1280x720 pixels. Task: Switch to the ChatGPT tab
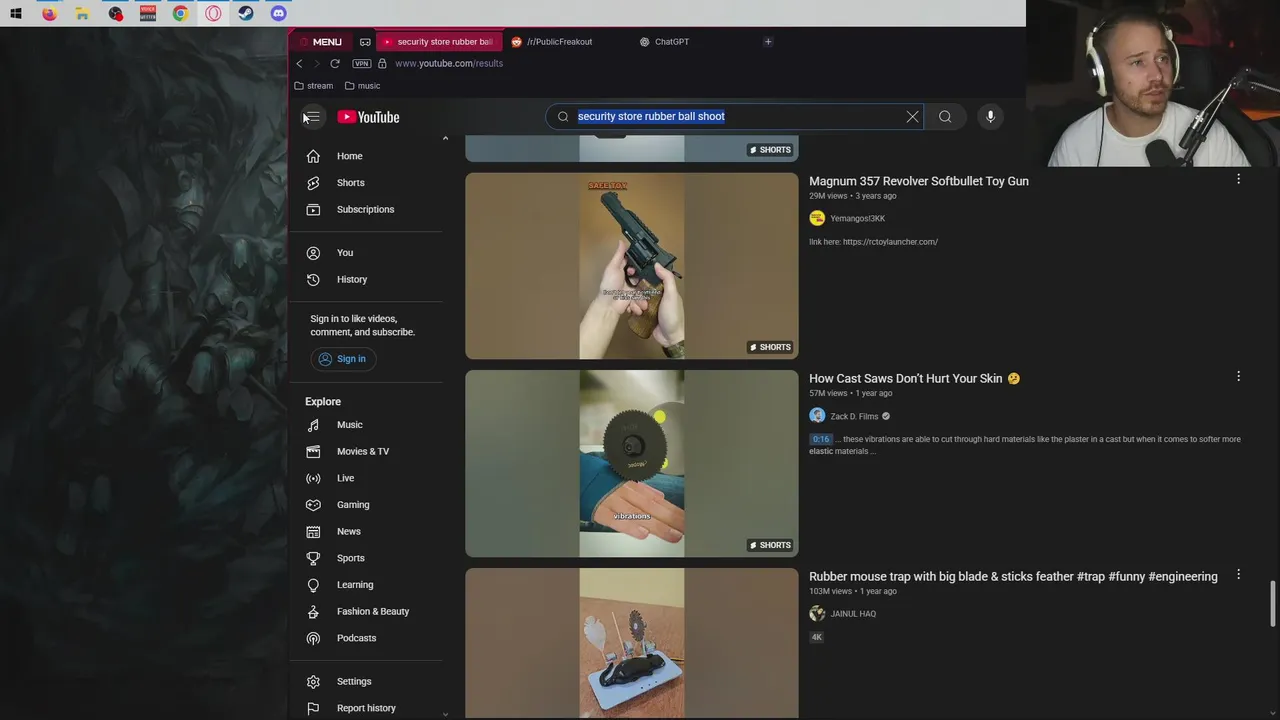pyautogui.click(x=672, y=42)
